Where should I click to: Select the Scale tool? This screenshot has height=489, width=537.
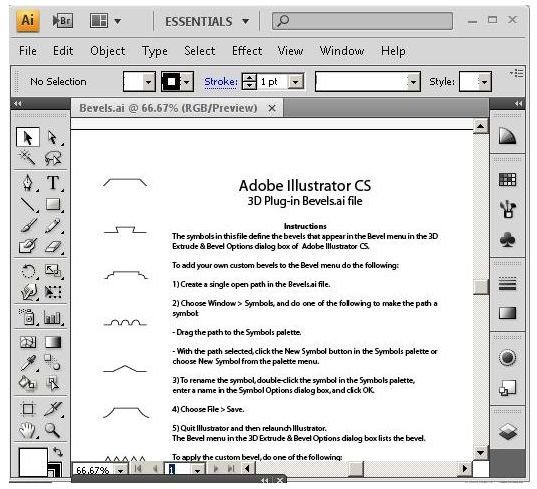coord(53,271)
